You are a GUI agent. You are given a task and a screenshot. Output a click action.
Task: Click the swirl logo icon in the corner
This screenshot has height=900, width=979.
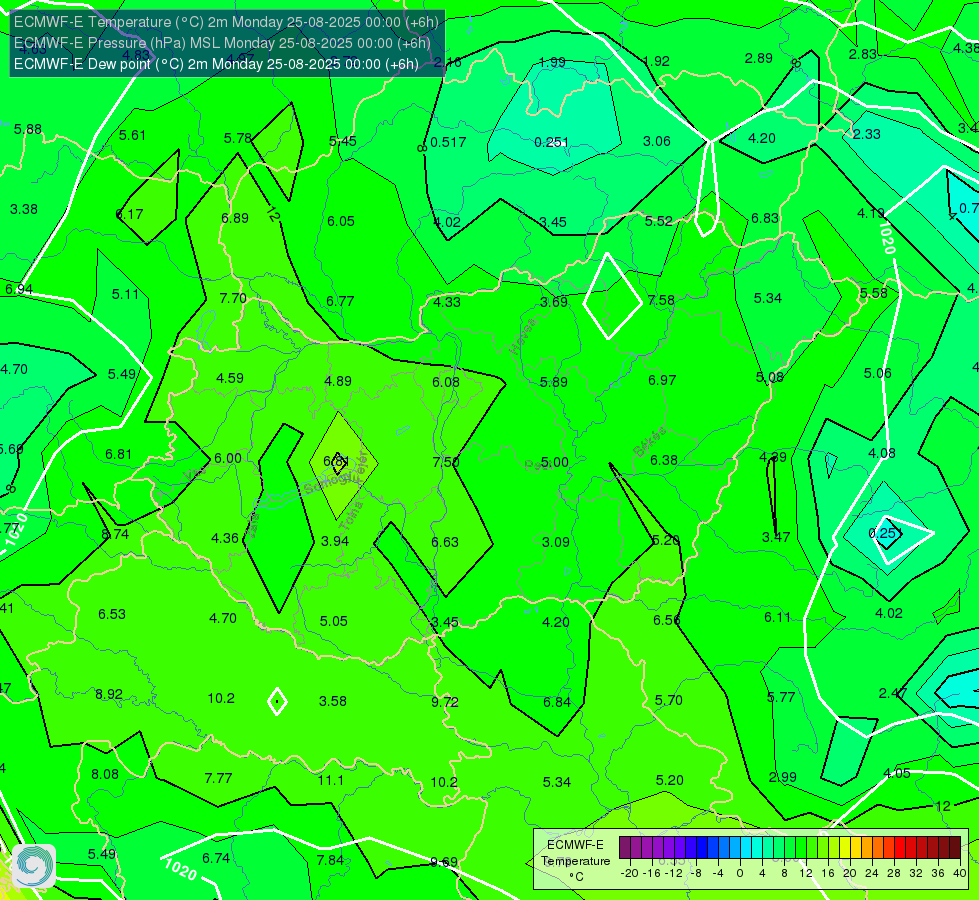click(34, 866)
